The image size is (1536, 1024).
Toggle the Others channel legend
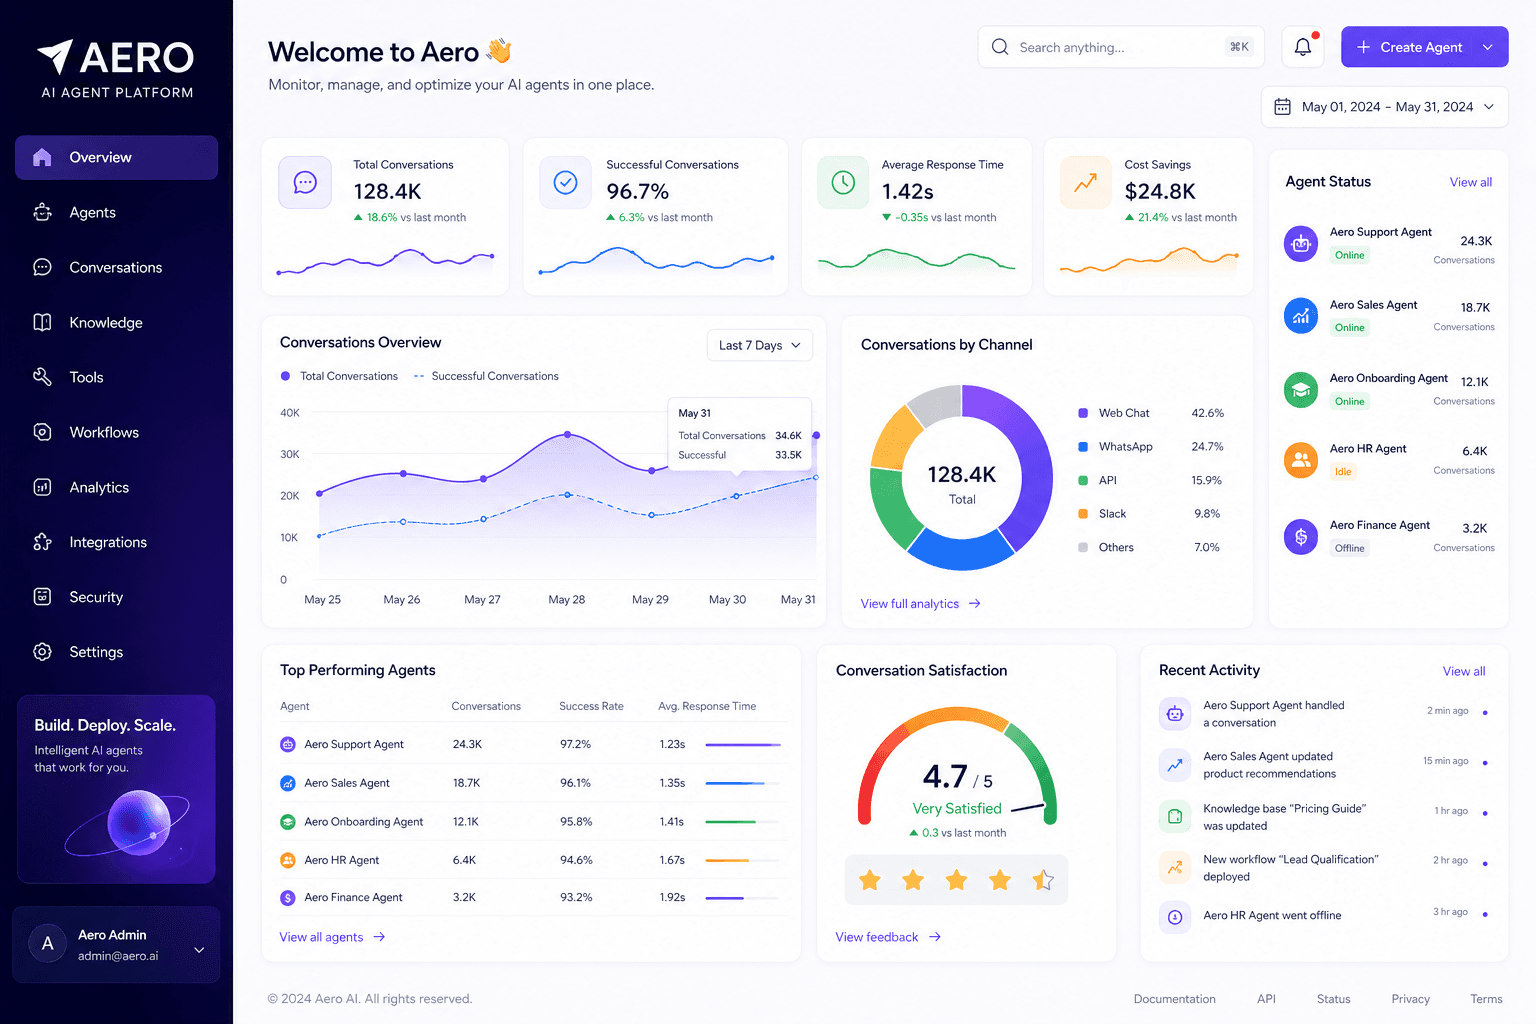coord(1105,548)
